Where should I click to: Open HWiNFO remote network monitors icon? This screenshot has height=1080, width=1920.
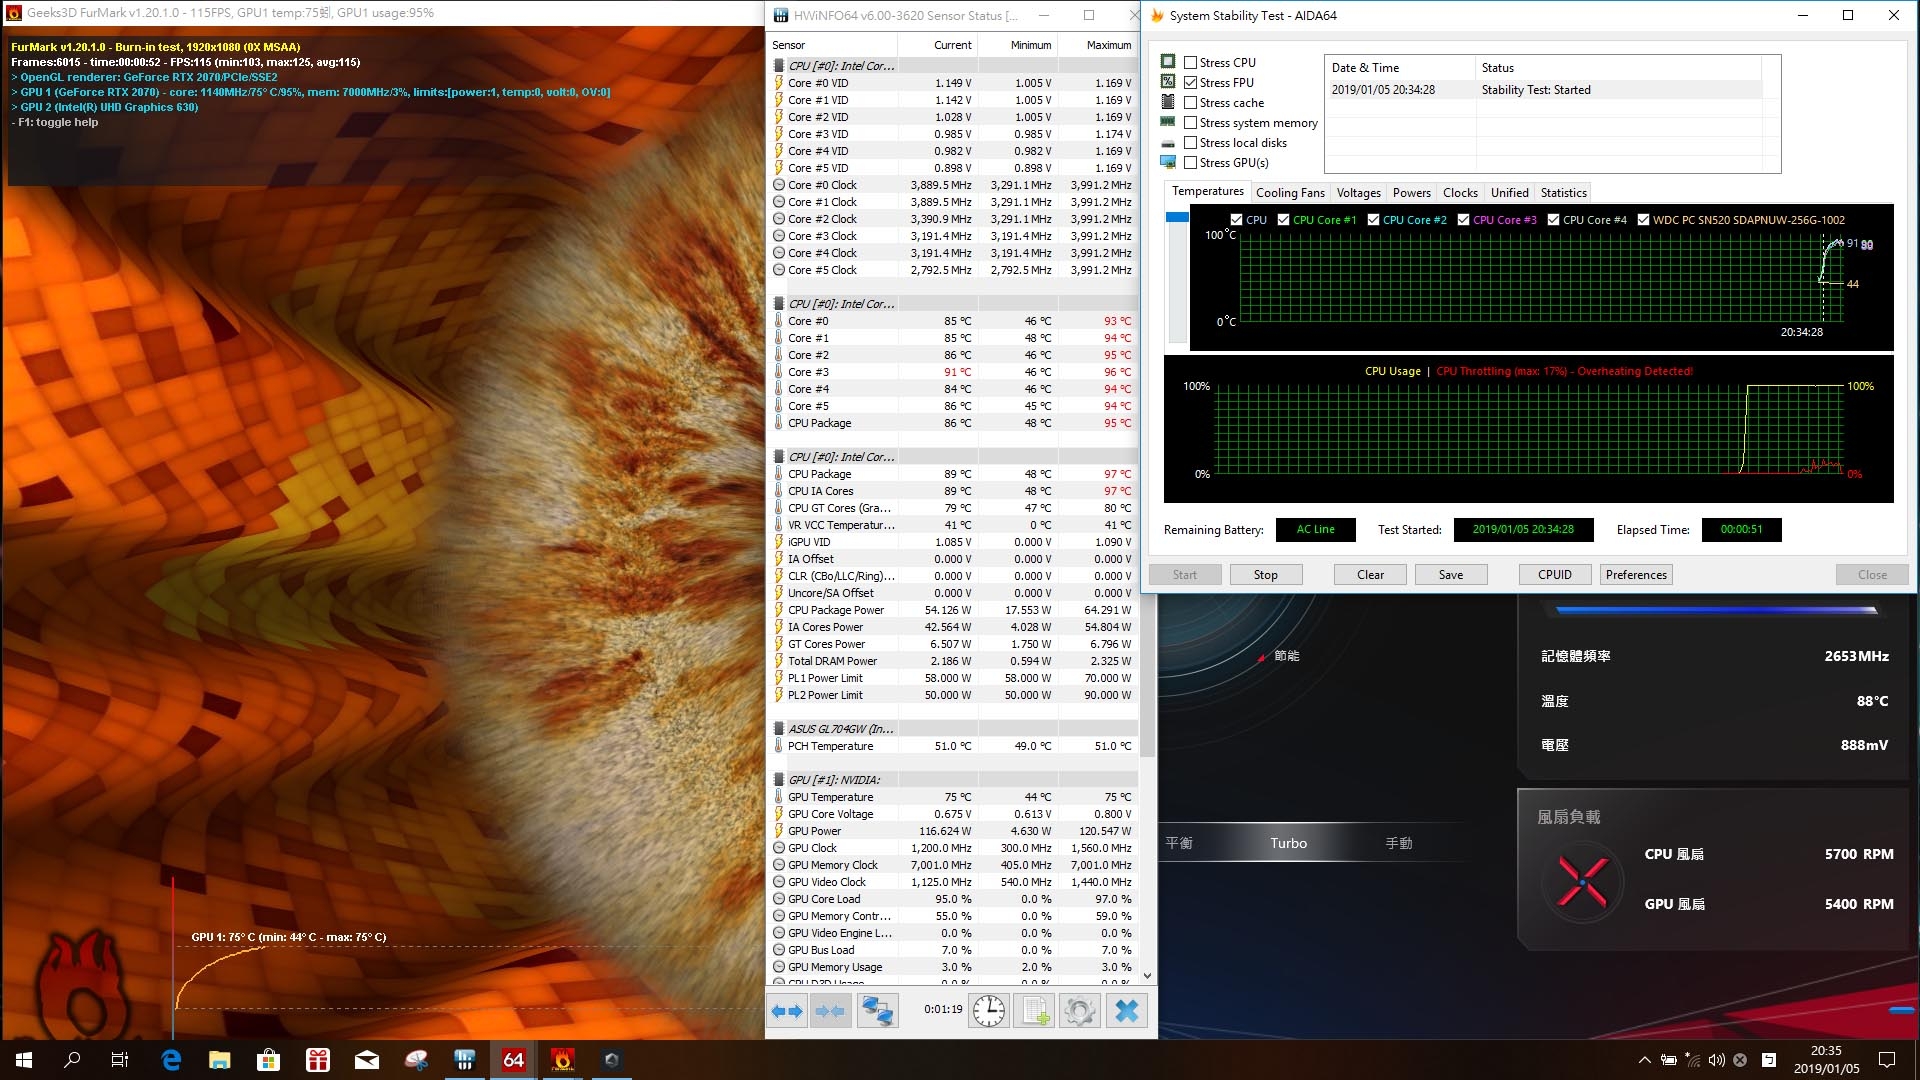(x=877, y=1011)
